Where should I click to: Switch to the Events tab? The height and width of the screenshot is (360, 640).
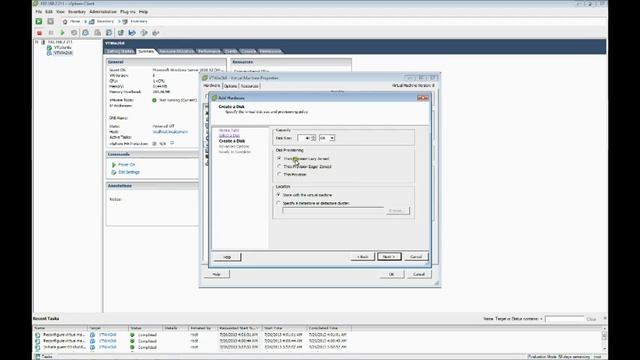(x=231, y=51)
